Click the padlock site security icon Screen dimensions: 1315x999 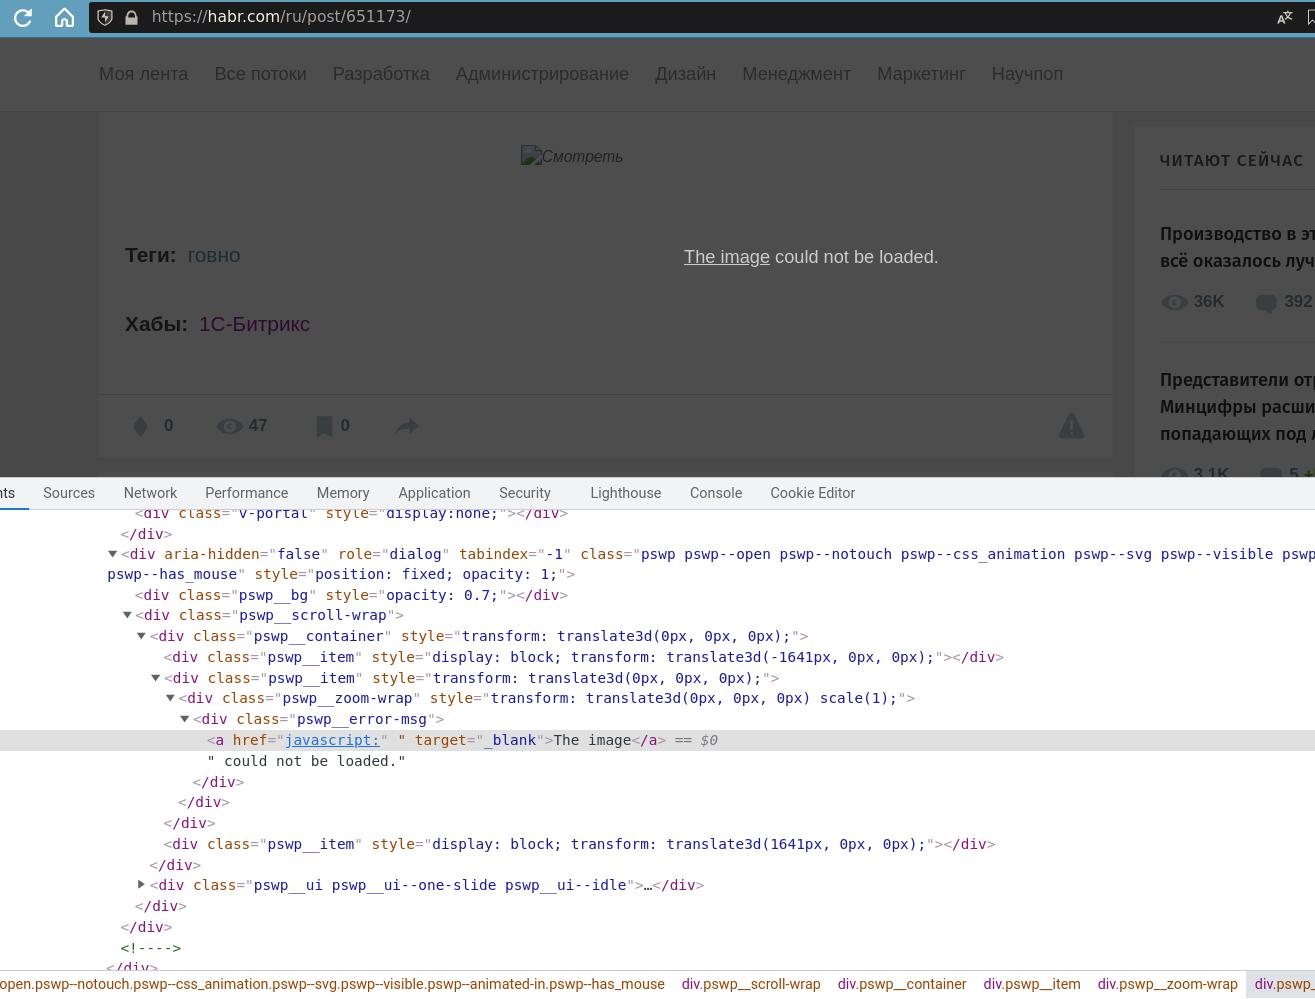[131, 17]
